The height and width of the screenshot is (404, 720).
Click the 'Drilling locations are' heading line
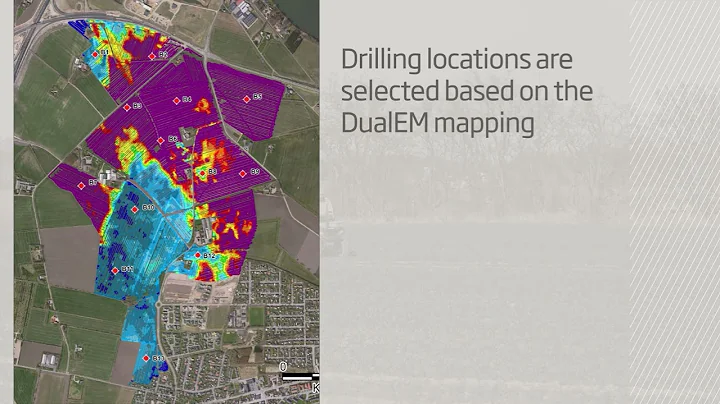457,60
